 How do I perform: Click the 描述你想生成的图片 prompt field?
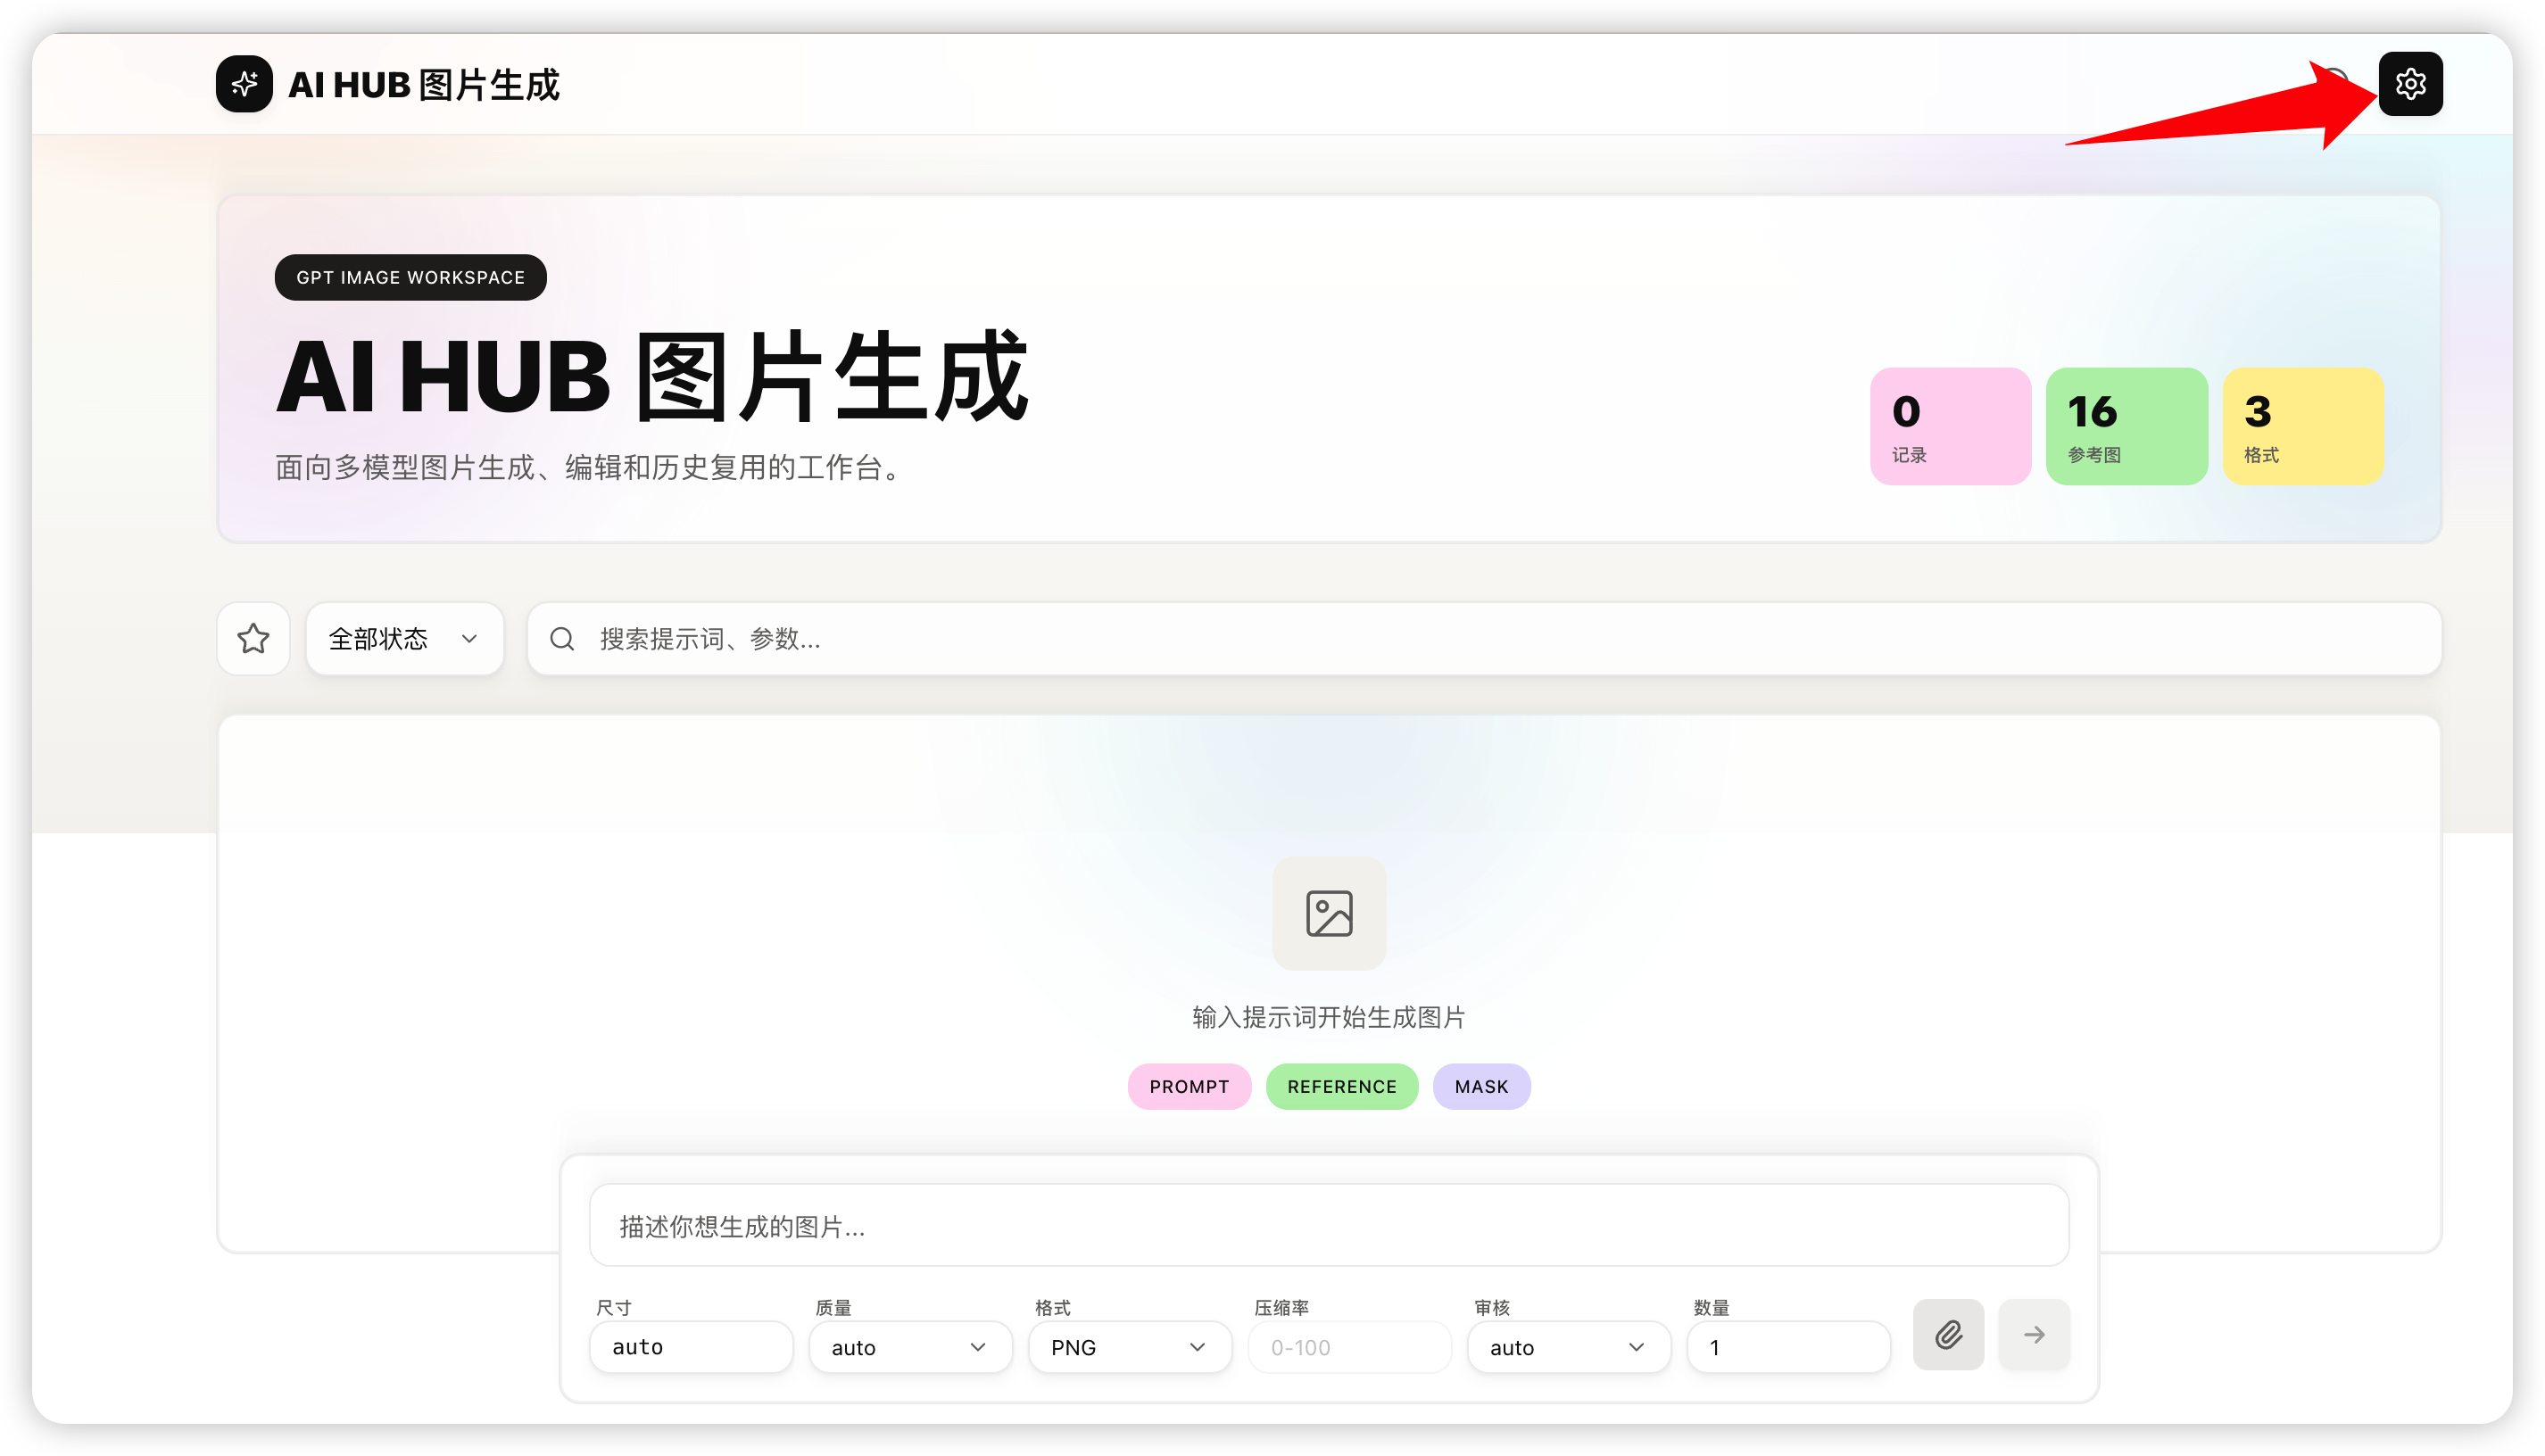(x=1329, y=1225)
